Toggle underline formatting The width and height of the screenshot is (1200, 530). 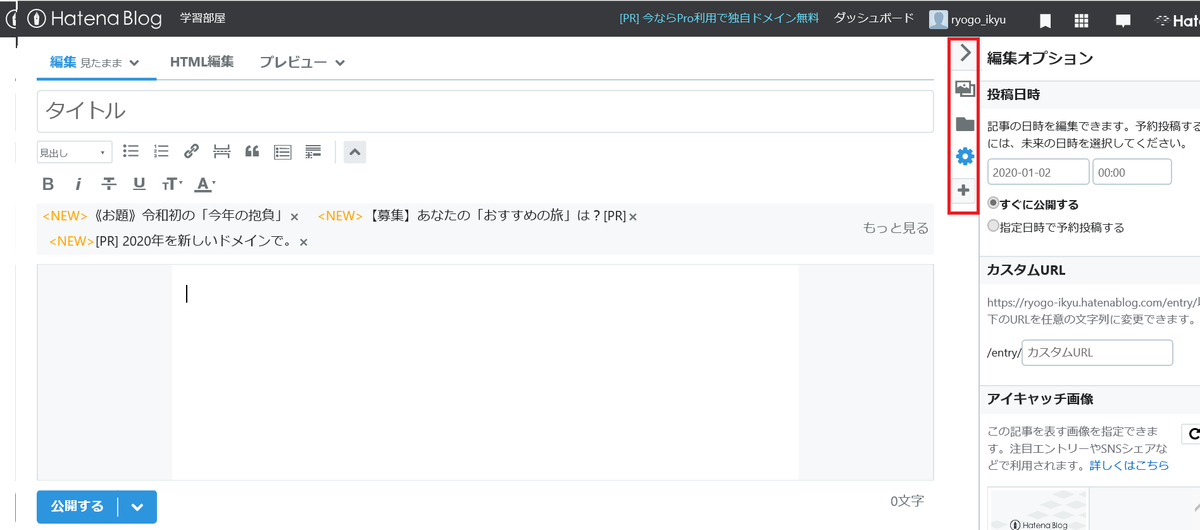[139, 184]
